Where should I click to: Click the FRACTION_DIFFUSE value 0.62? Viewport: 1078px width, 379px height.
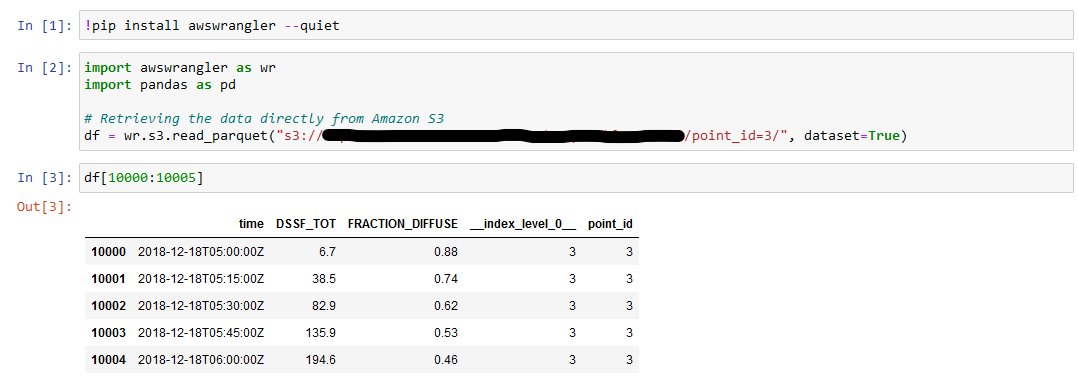pyautogui.click(x=446, y=305)
